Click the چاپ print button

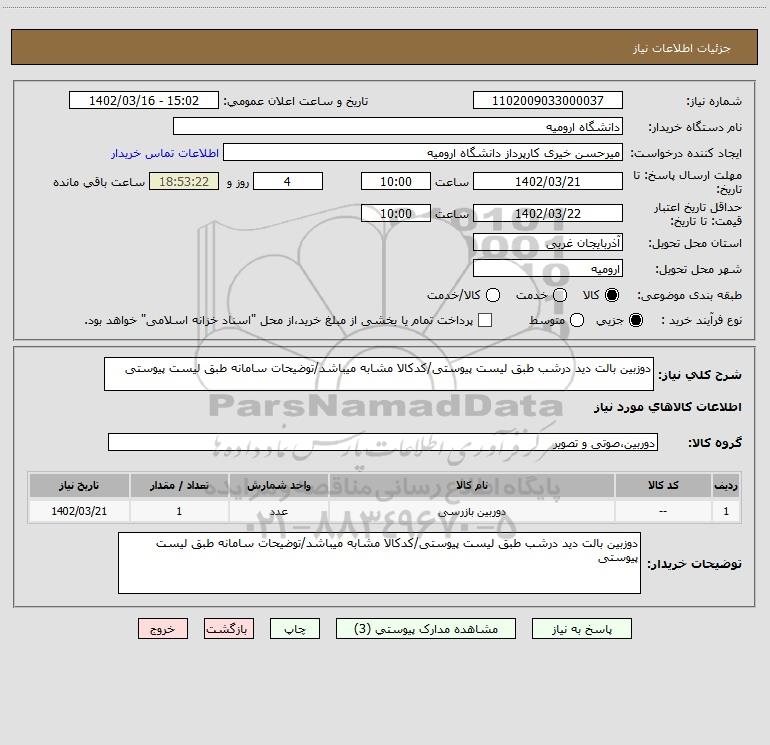tap(295, 629)
